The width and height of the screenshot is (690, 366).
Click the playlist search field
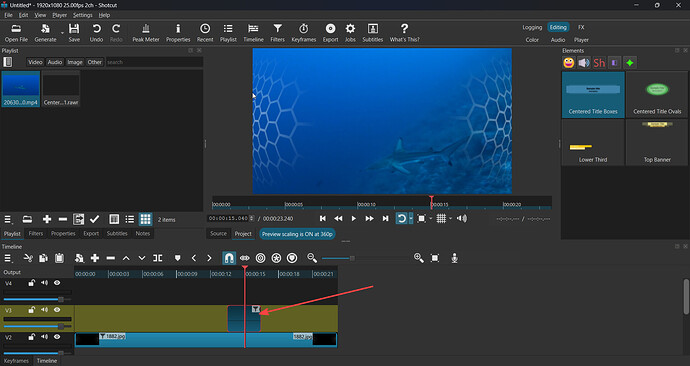click(154, 62)
